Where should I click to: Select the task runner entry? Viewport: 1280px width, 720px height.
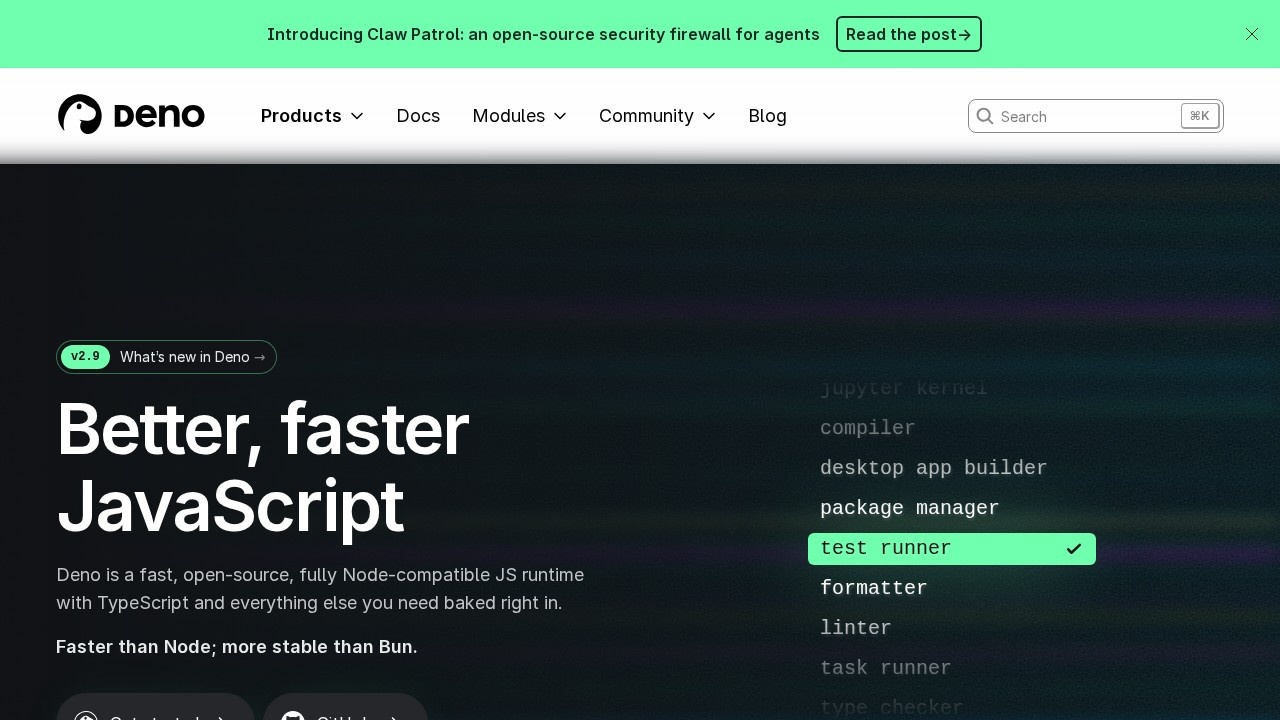pos(886,668)
